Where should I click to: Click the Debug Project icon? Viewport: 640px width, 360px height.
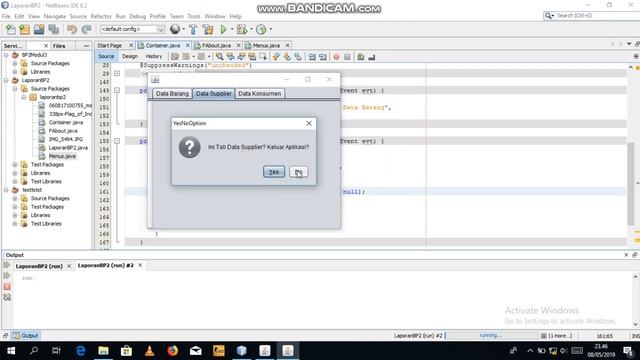pos(242,29)
